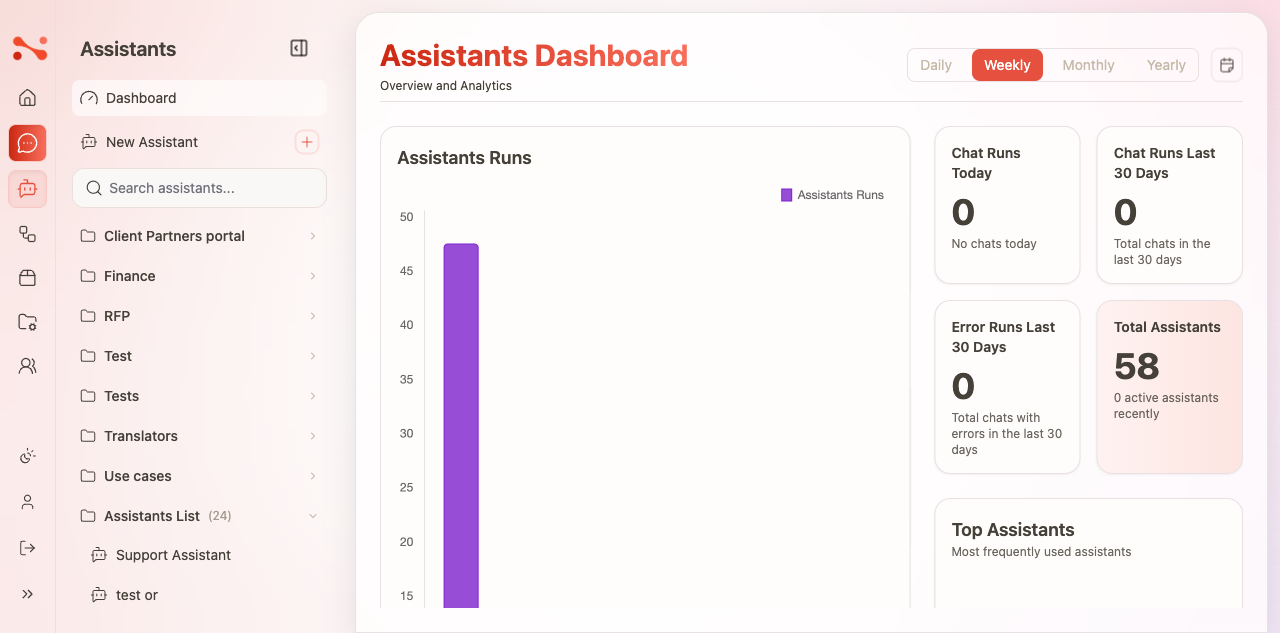Click the app logo in the left rail
Screen dimensions: 1280x633
point(28,48)
